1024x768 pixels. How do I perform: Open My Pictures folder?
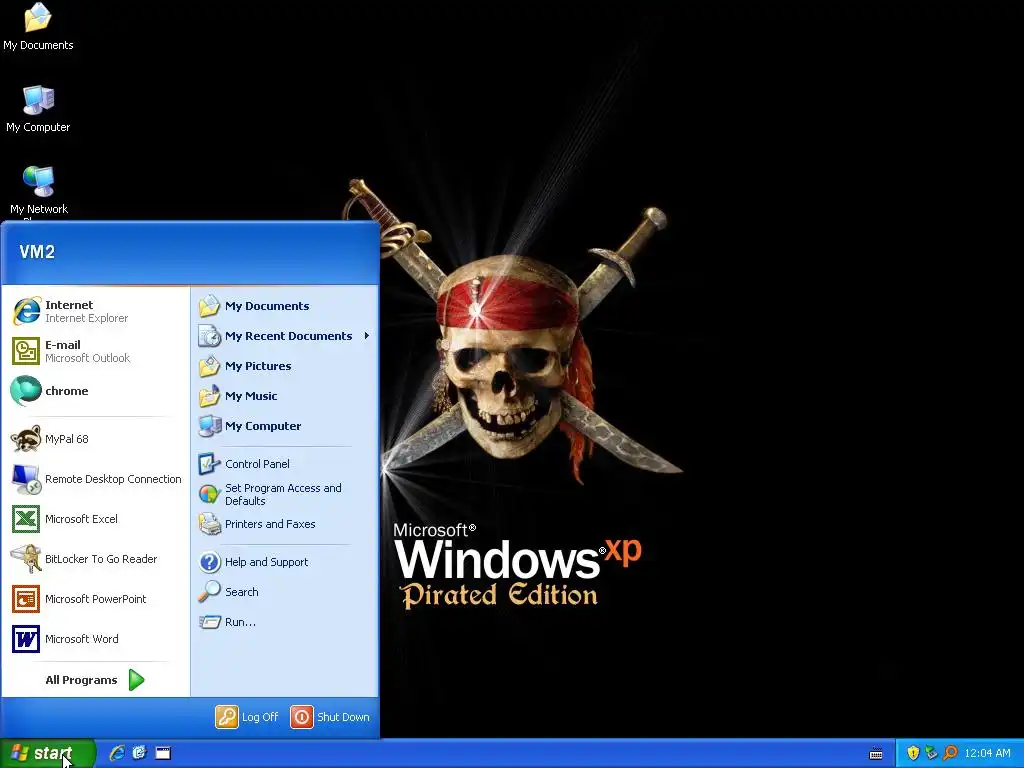click(x=285, y=366)
